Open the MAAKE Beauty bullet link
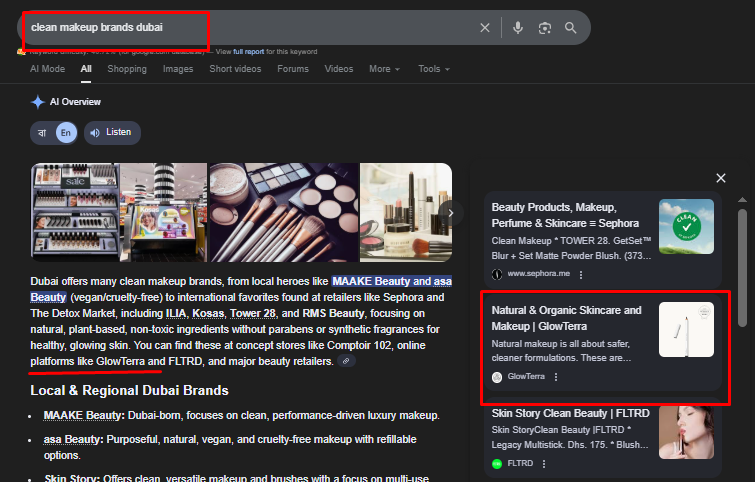The height and width of the screenshot is (482, 755). coord(82,416)
